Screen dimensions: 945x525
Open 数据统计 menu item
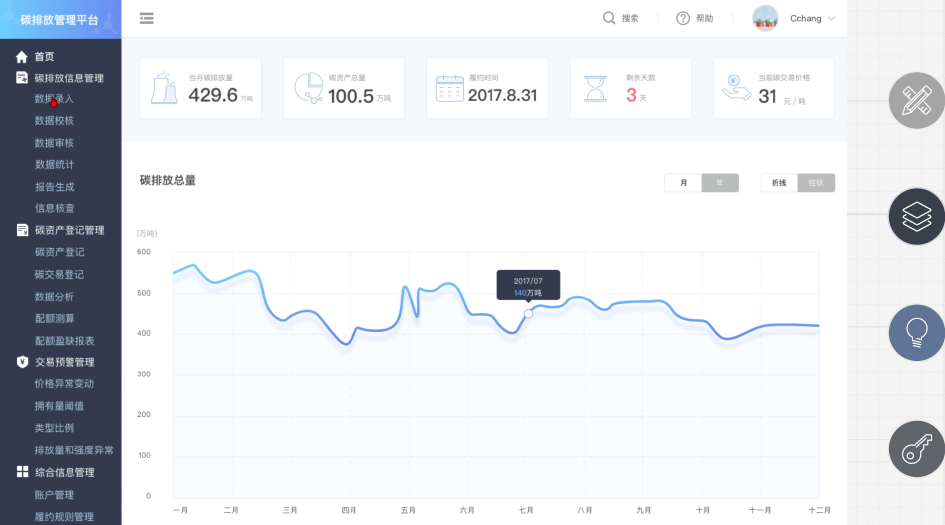pos(54,165)
